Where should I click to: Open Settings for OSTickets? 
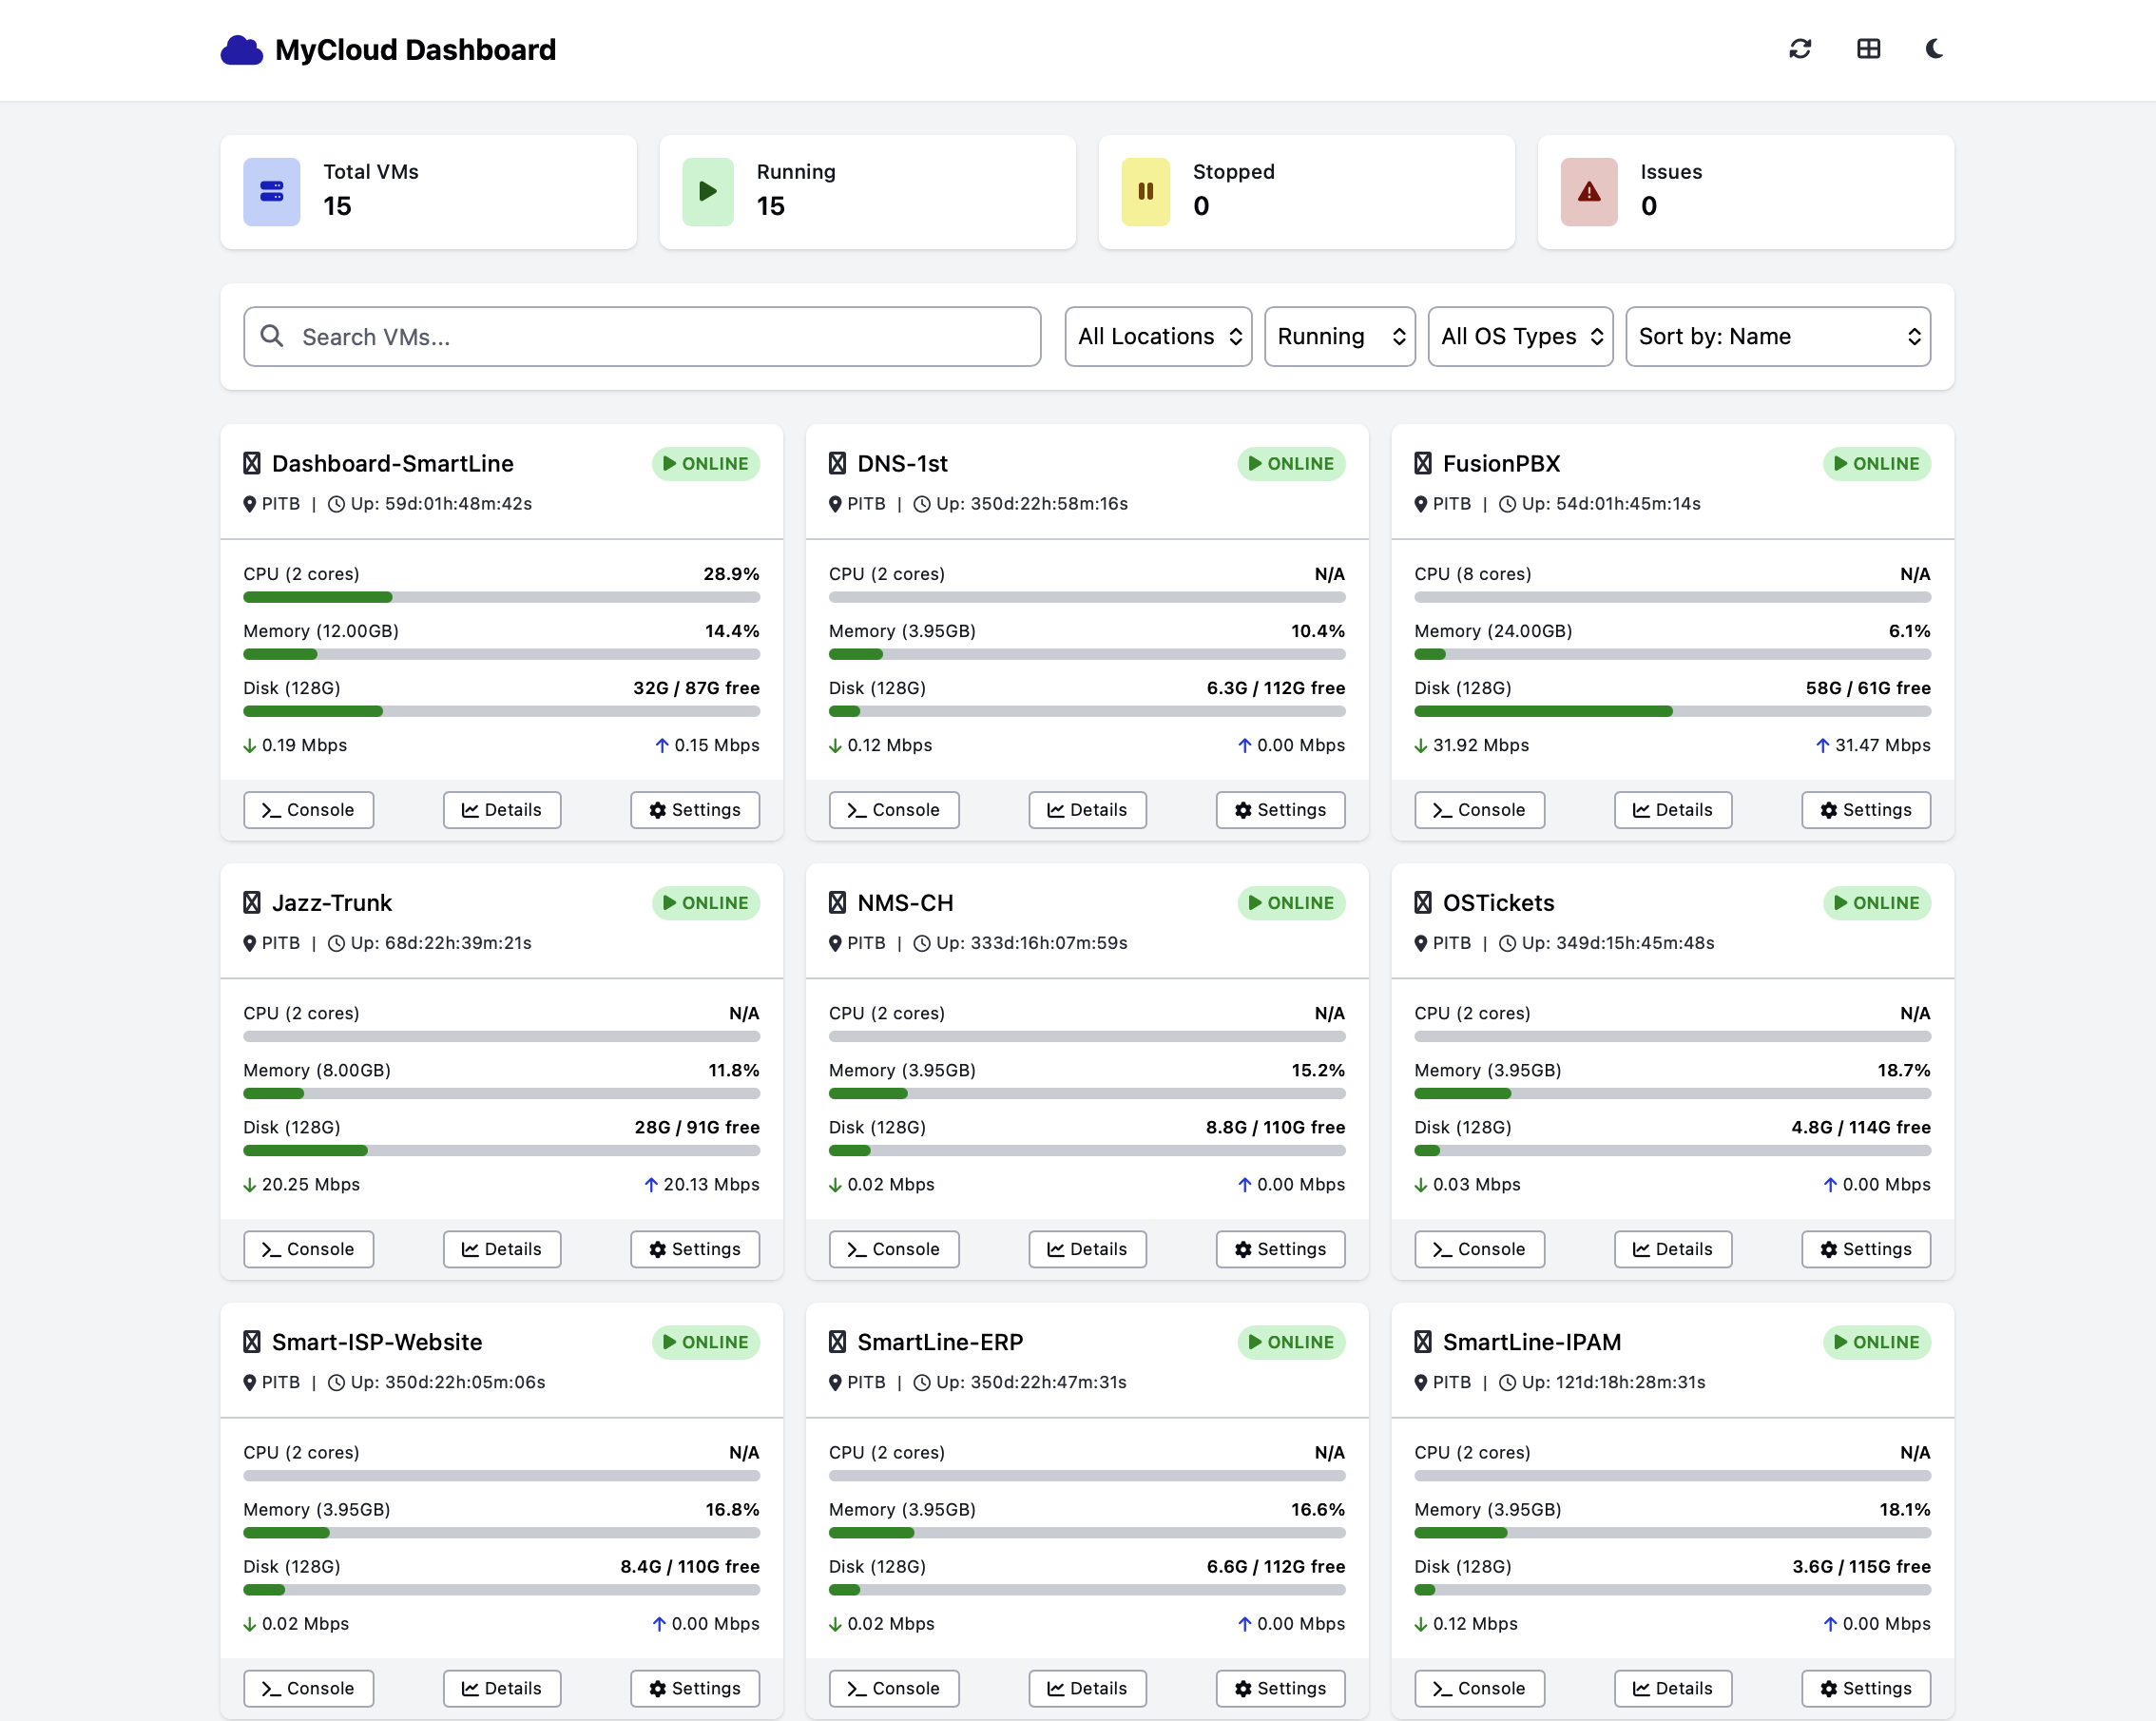[x=1866, y=1248]
